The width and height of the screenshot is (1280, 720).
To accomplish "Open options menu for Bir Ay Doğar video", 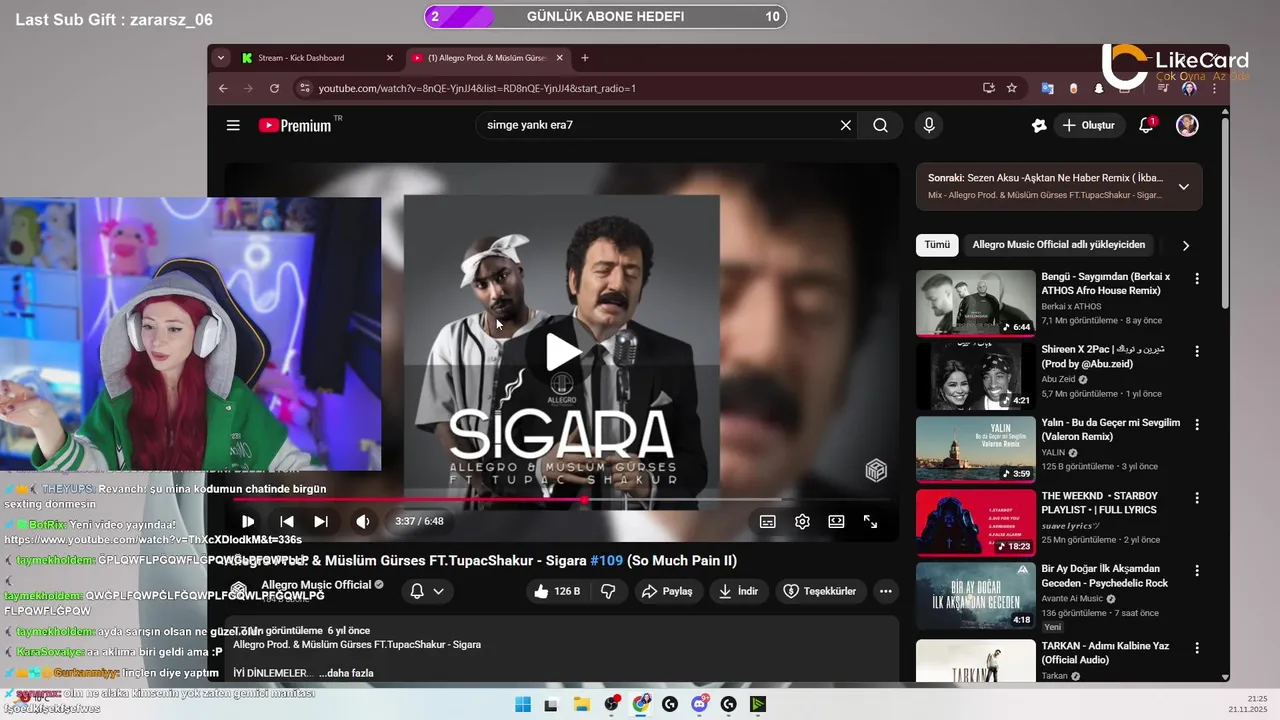I will click(x=1197, y=571).
